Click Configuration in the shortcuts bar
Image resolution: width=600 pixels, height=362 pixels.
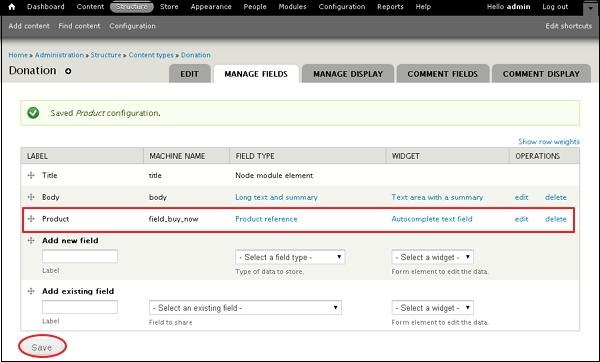click(132, 26)
